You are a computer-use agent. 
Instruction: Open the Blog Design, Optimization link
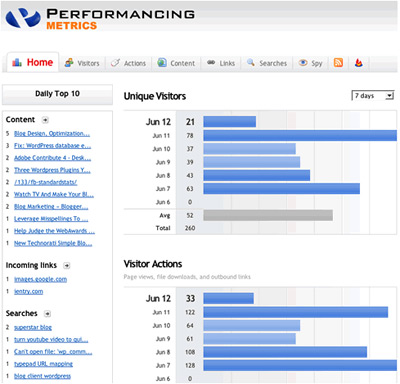(52, 134)
